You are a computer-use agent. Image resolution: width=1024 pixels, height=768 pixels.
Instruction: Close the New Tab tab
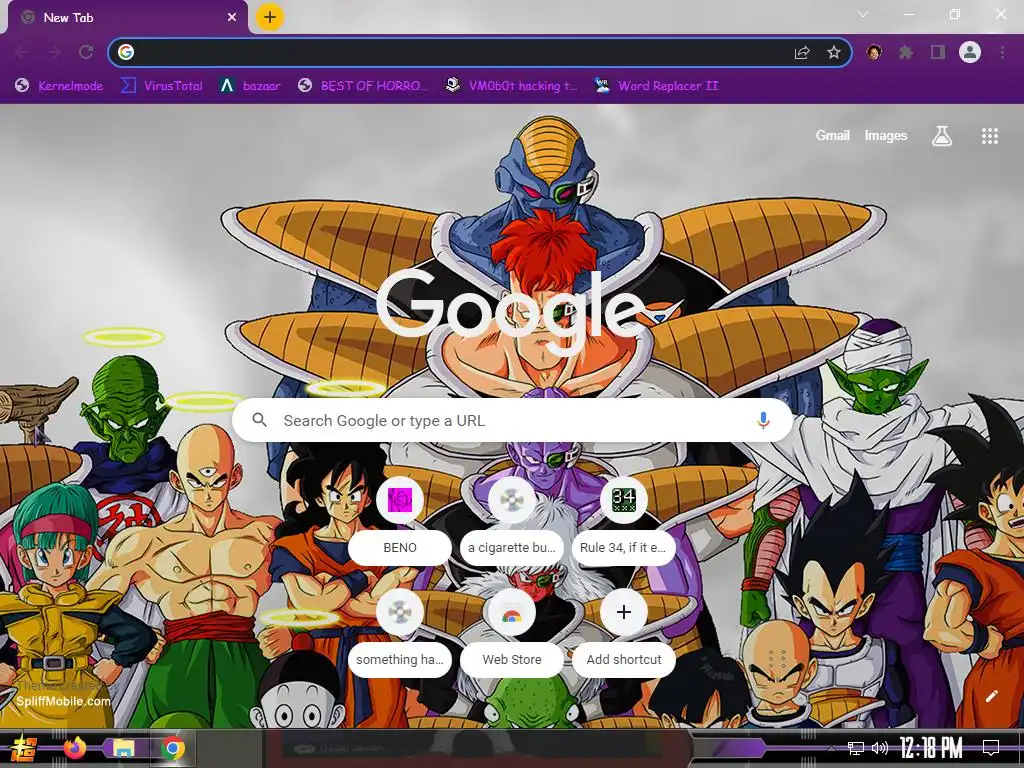pos(231,18)
